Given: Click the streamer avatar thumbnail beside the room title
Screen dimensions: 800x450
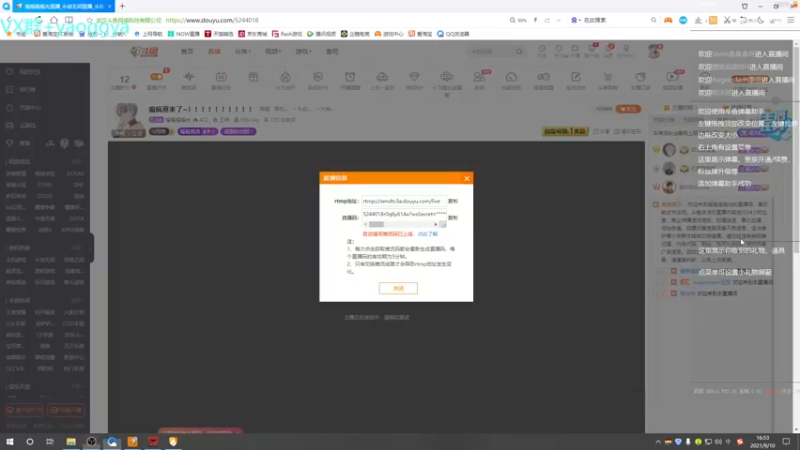Looking at the screenshot, I should click(x=128, y=120).
